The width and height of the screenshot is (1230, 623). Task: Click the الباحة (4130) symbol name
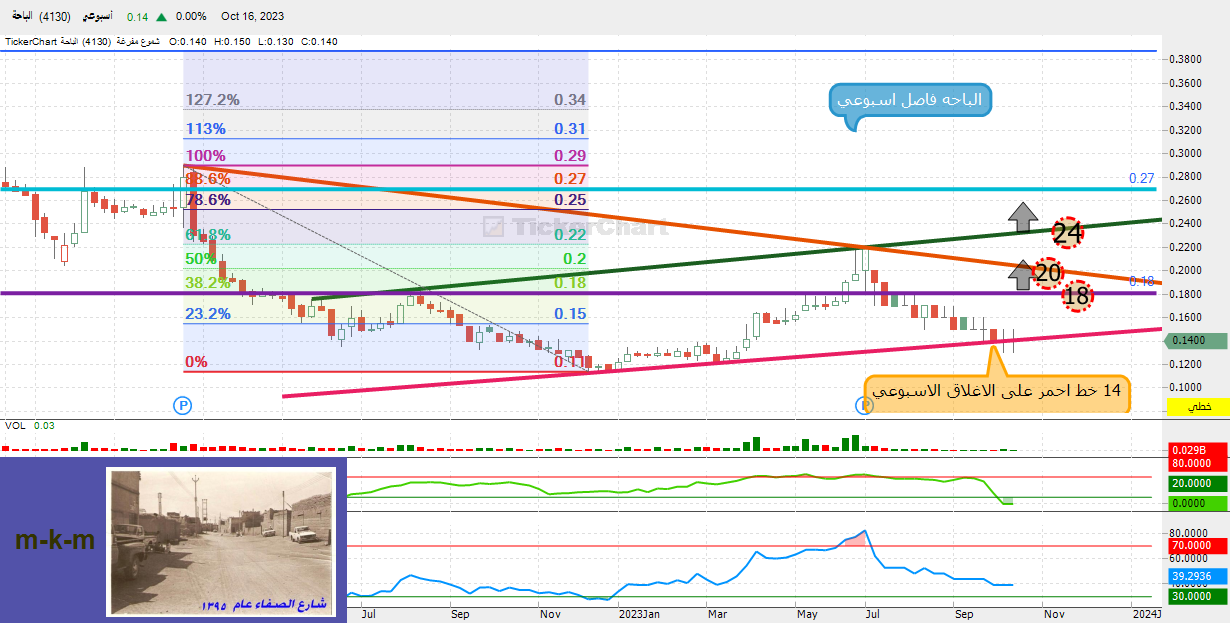[x=33, y=17]
